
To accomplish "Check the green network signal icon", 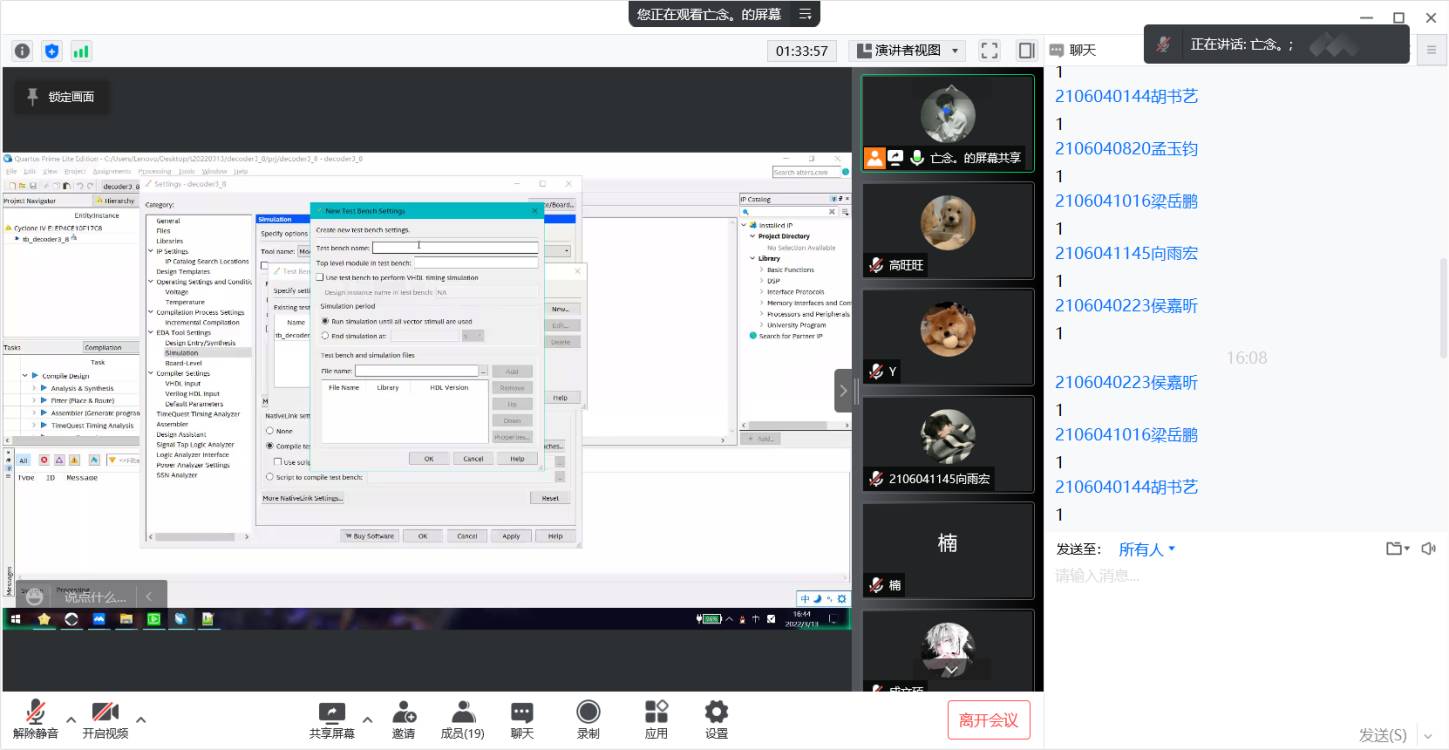I will point(81,51).
